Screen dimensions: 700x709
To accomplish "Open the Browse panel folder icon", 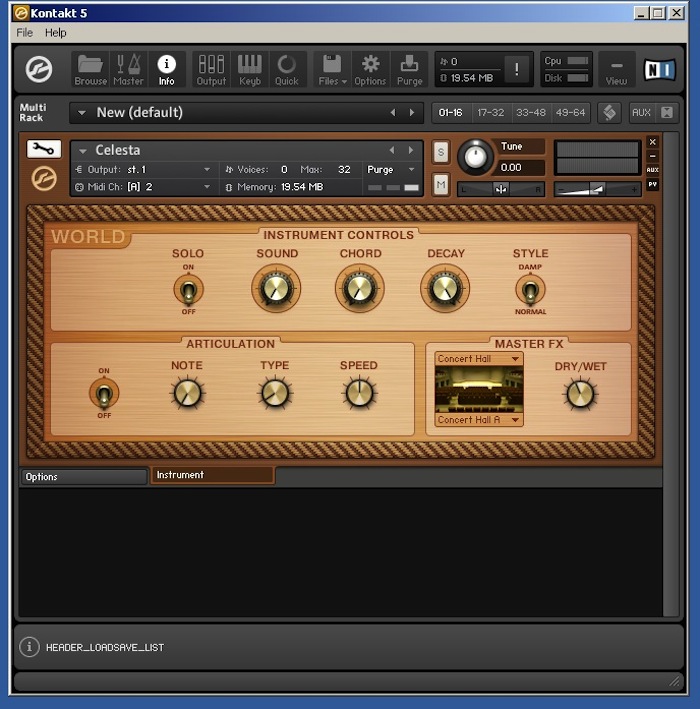I will coord(90,69).
